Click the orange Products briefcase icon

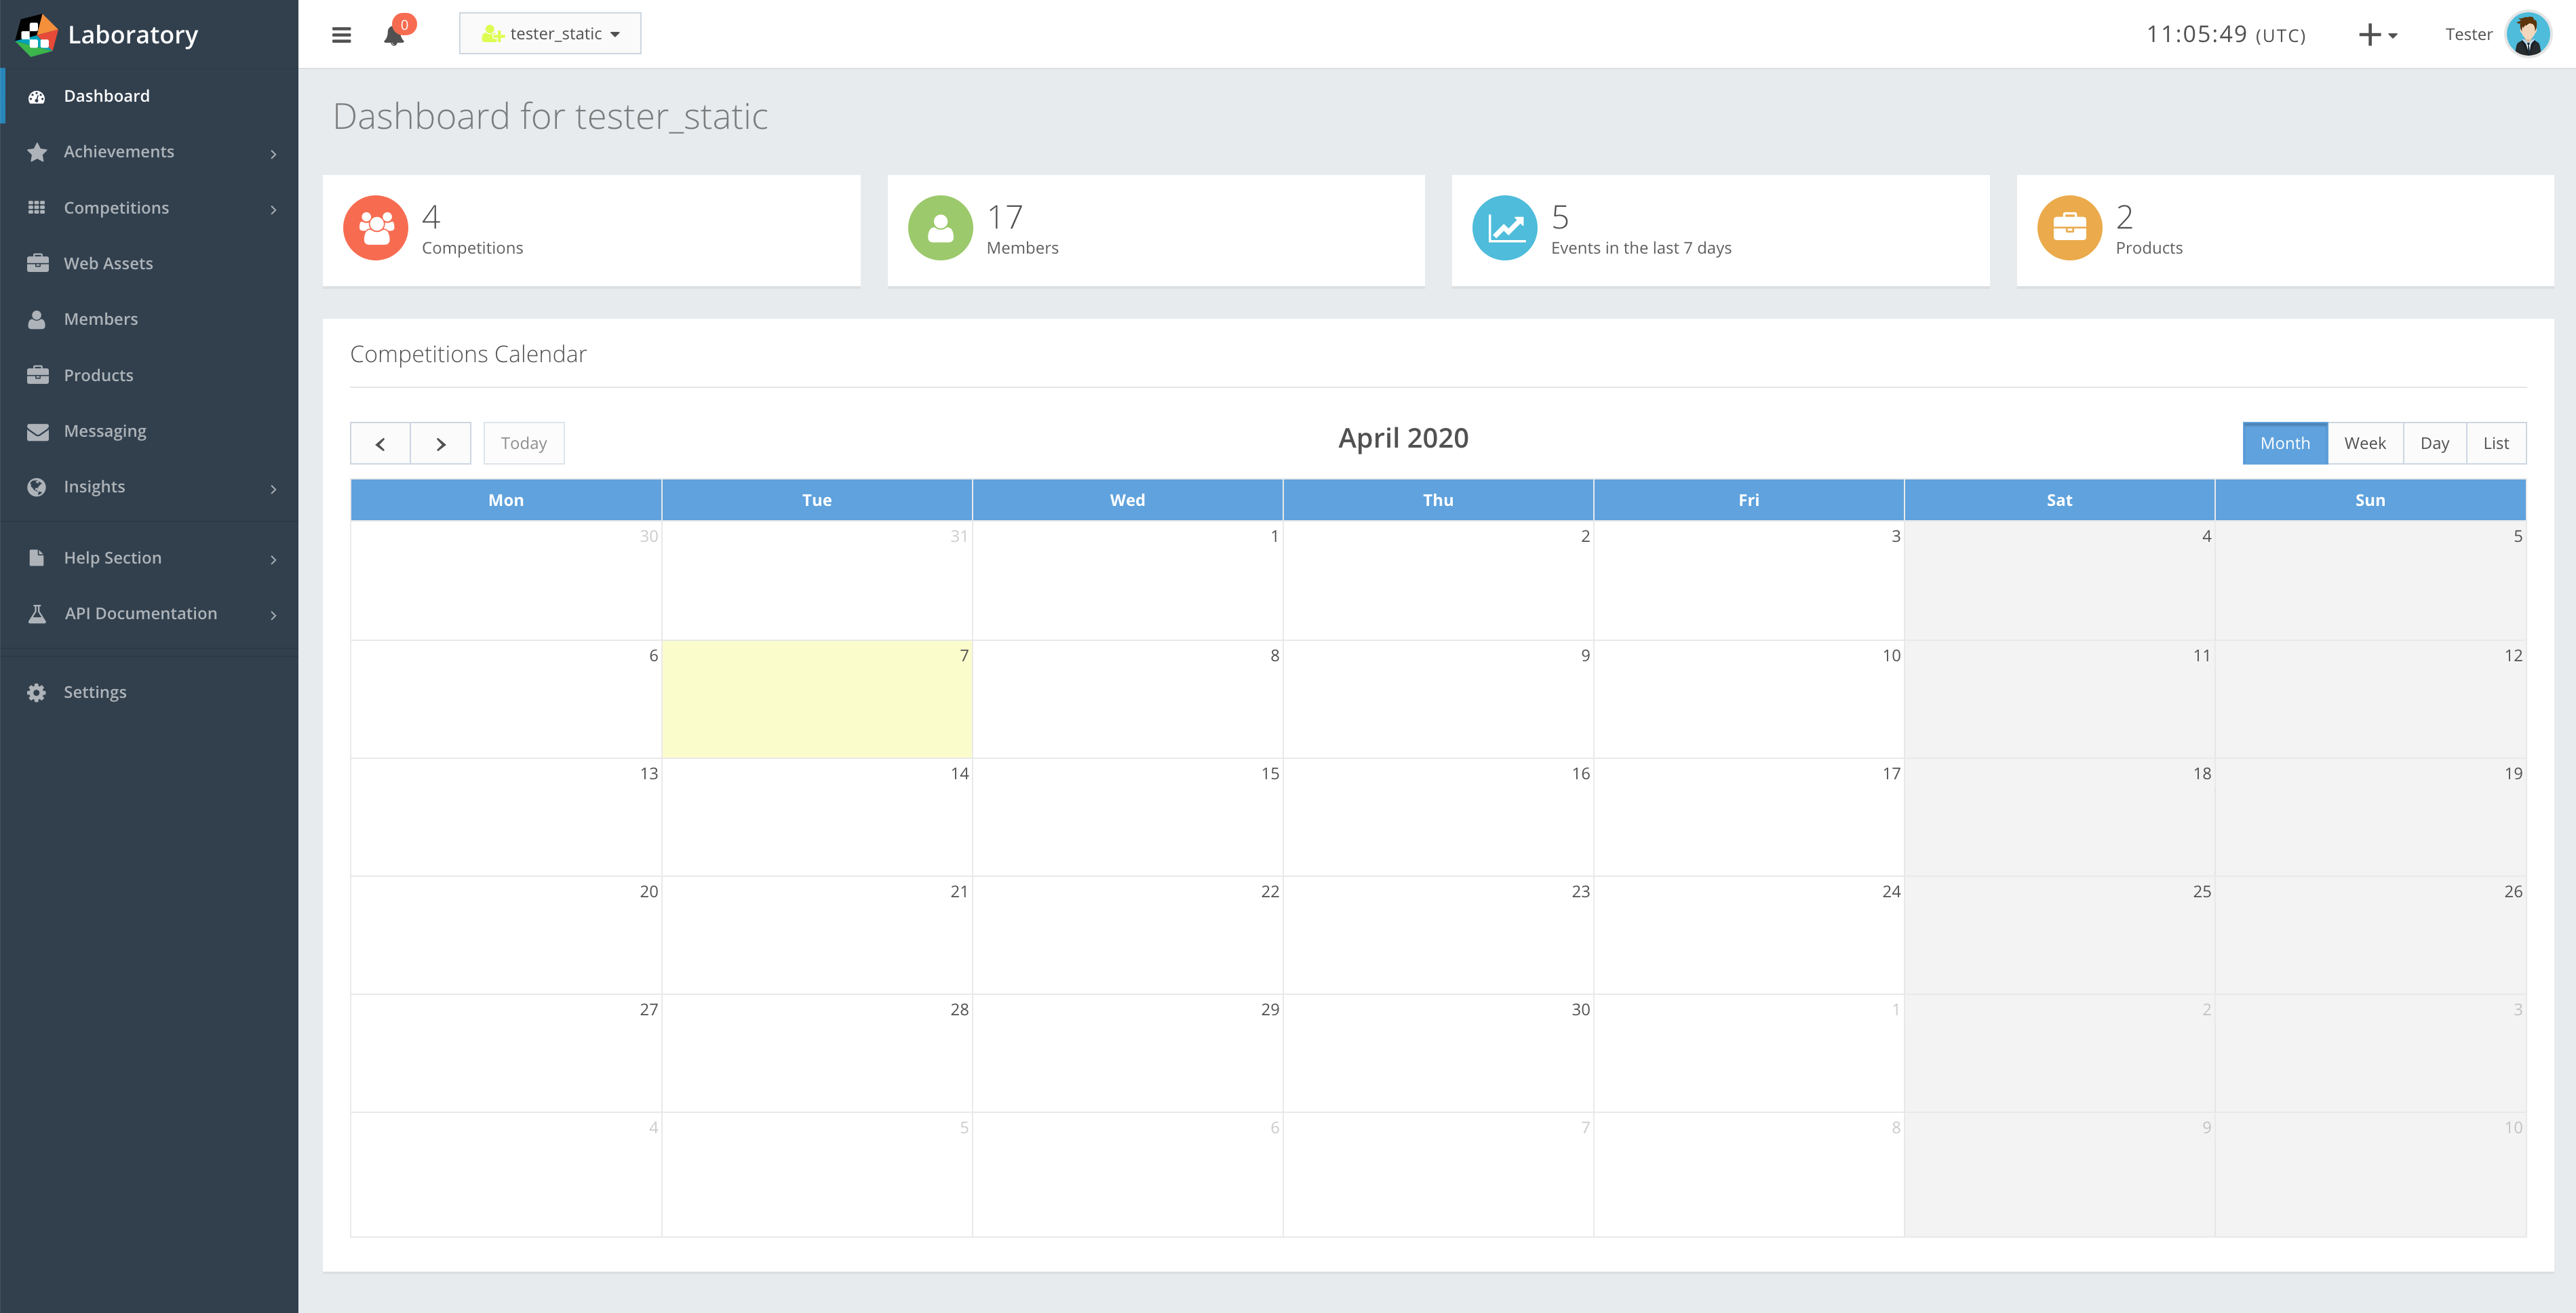tap(2069, 228)
